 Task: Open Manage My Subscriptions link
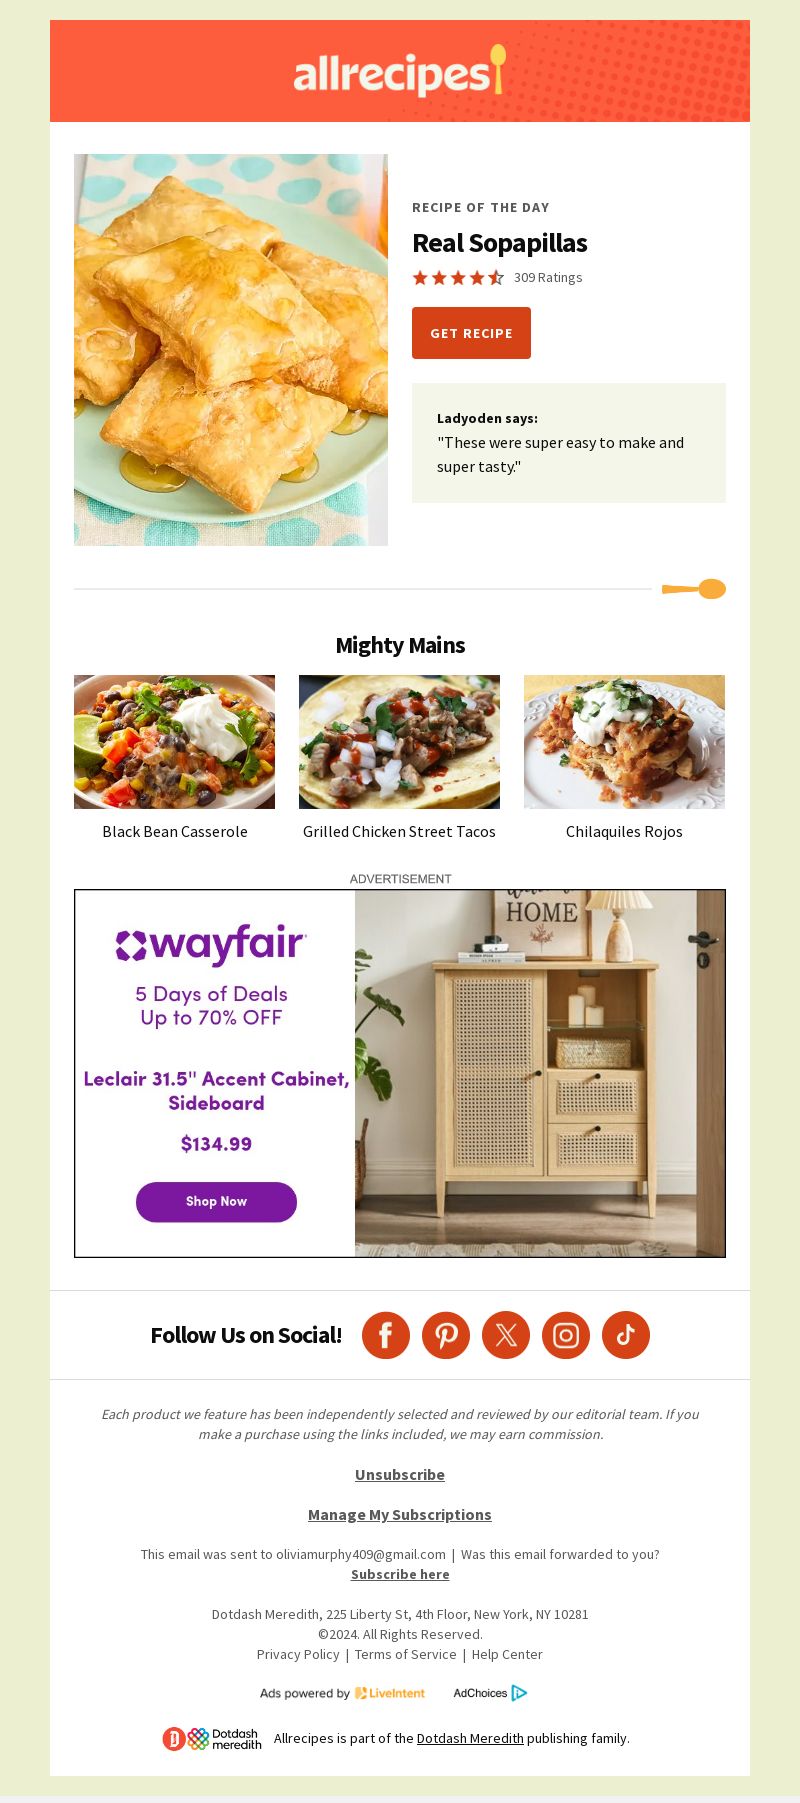click(400, 1515)
